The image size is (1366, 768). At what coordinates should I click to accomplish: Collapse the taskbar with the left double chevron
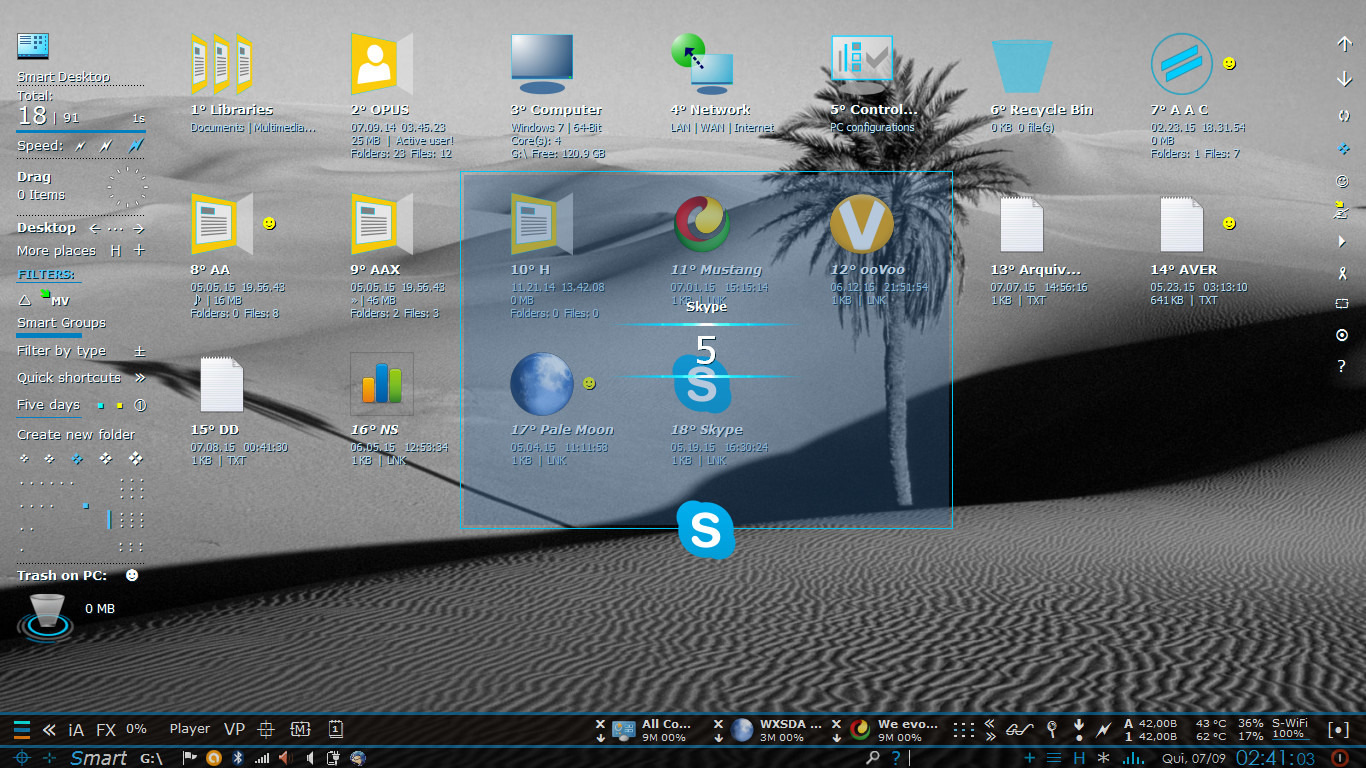coord(47,728)
